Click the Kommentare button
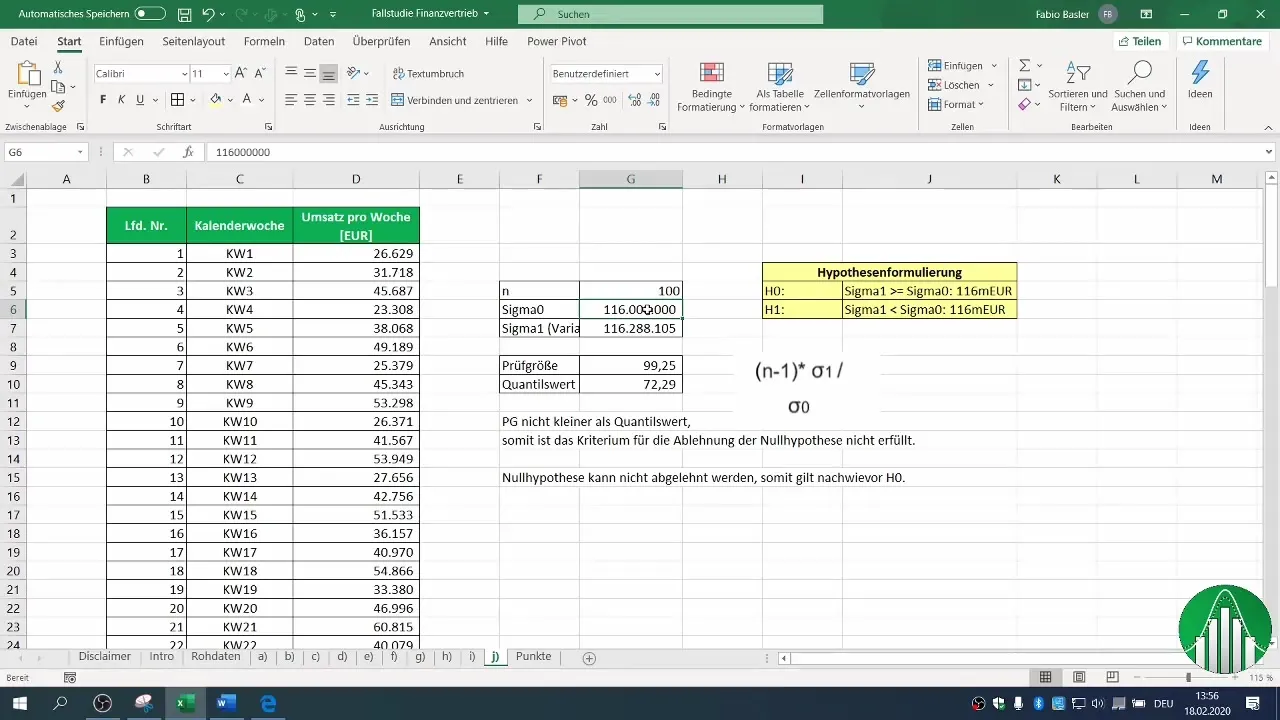This screenshot has height=720, width=1280. pos(1221,41)
